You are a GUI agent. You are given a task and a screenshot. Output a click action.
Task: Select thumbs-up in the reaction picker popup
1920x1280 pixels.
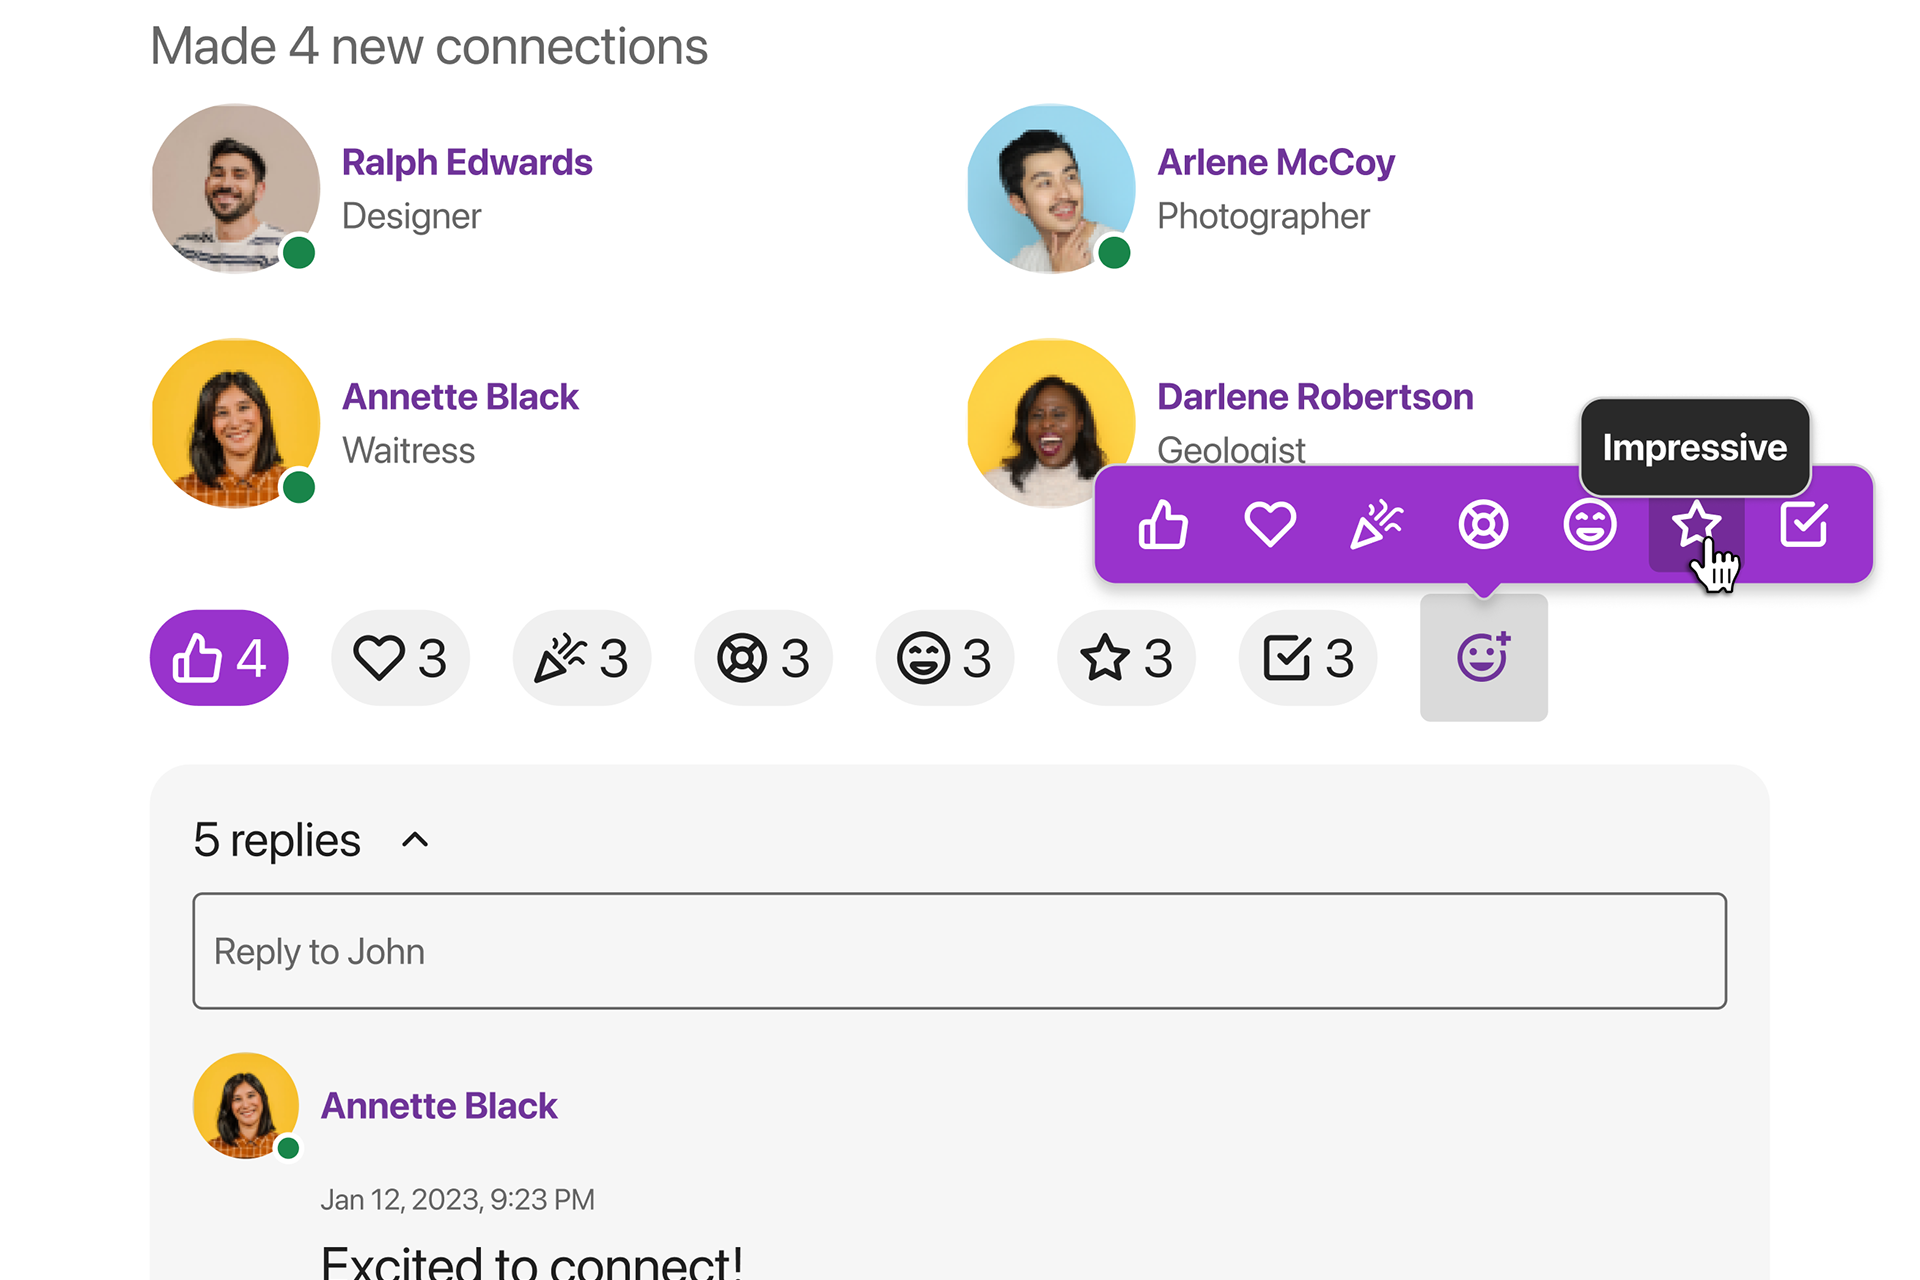pyautogui.click(x=1163, y=524)
